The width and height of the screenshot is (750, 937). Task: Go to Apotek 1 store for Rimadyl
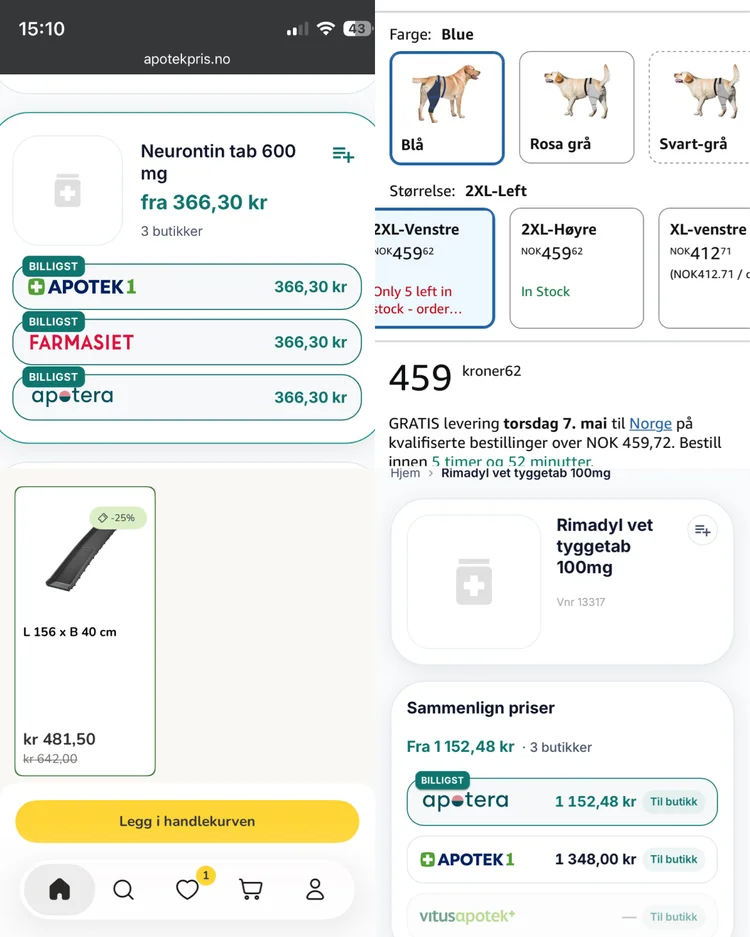pos(673,859)
